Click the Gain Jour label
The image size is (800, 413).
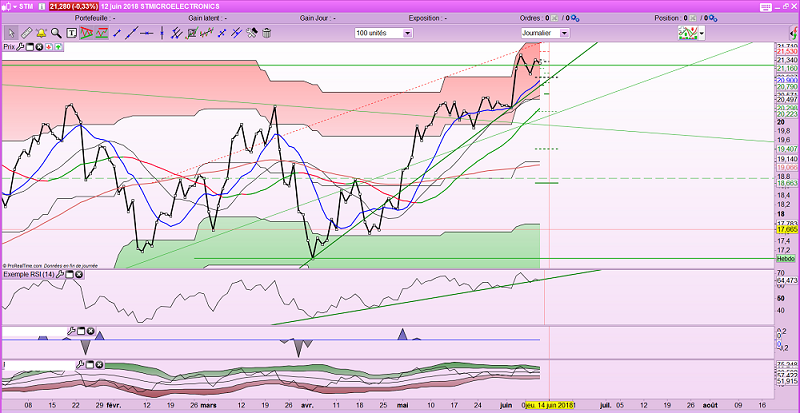point(316,18)
